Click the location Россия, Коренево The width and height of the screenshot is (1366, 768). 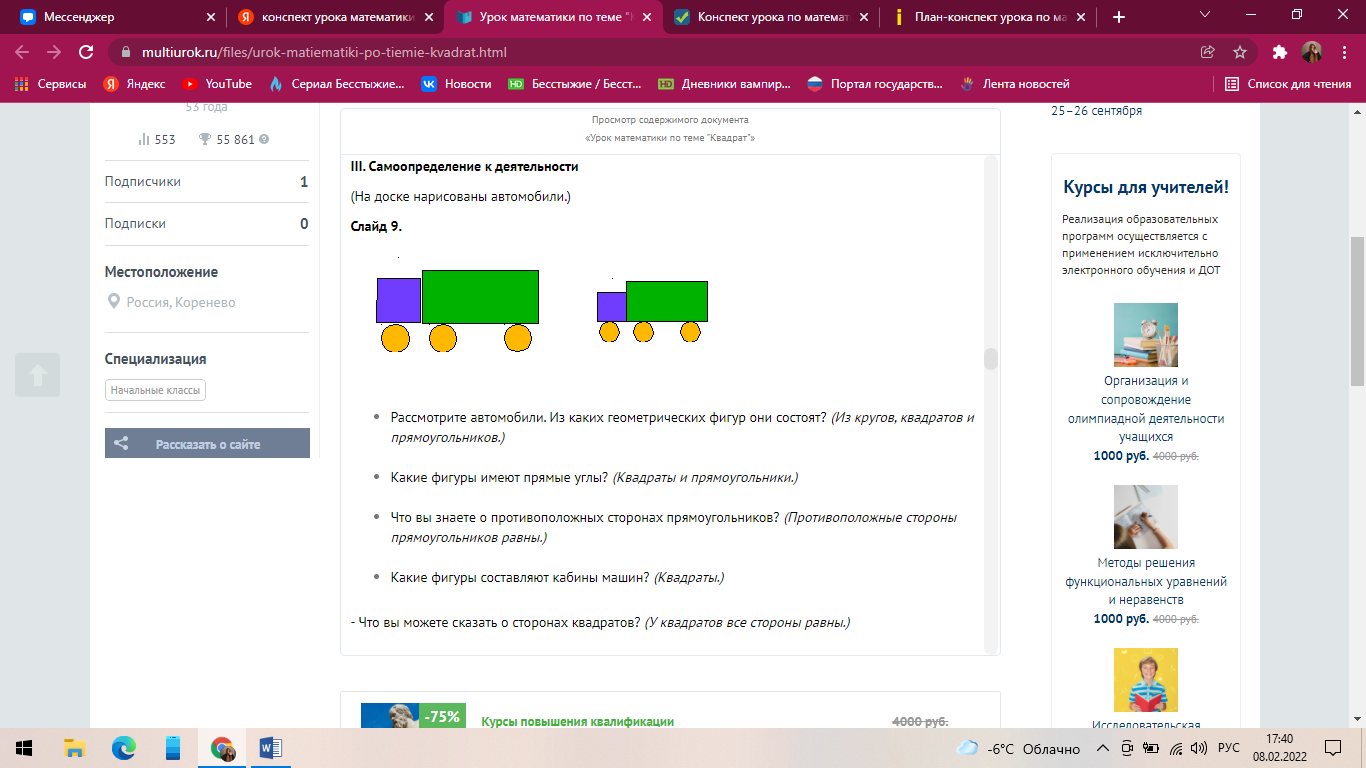tap(171, 302)
